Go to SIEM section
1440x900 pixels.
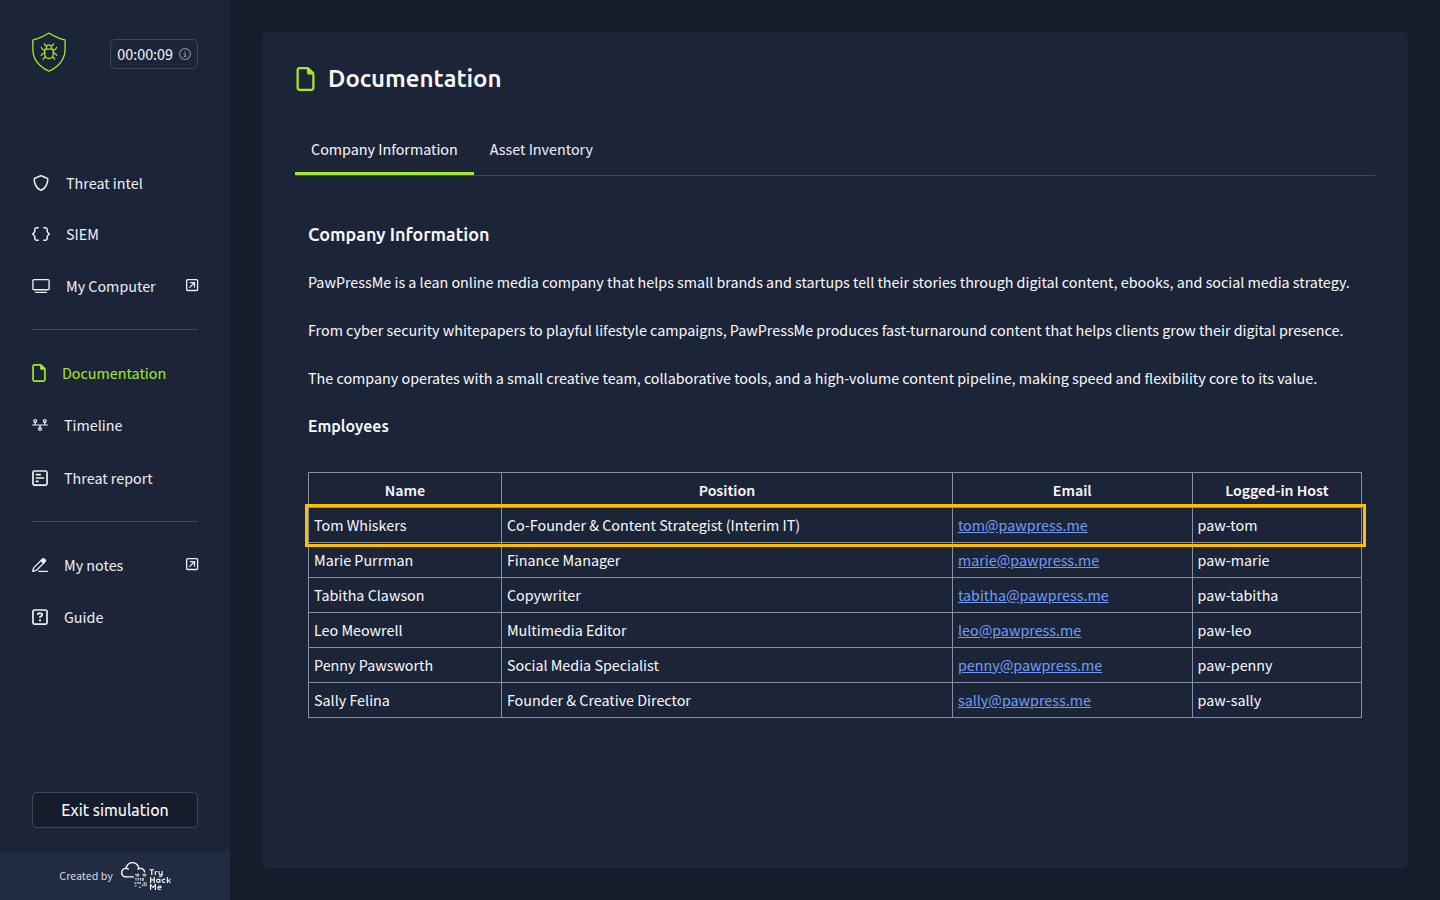pos(82,234)
